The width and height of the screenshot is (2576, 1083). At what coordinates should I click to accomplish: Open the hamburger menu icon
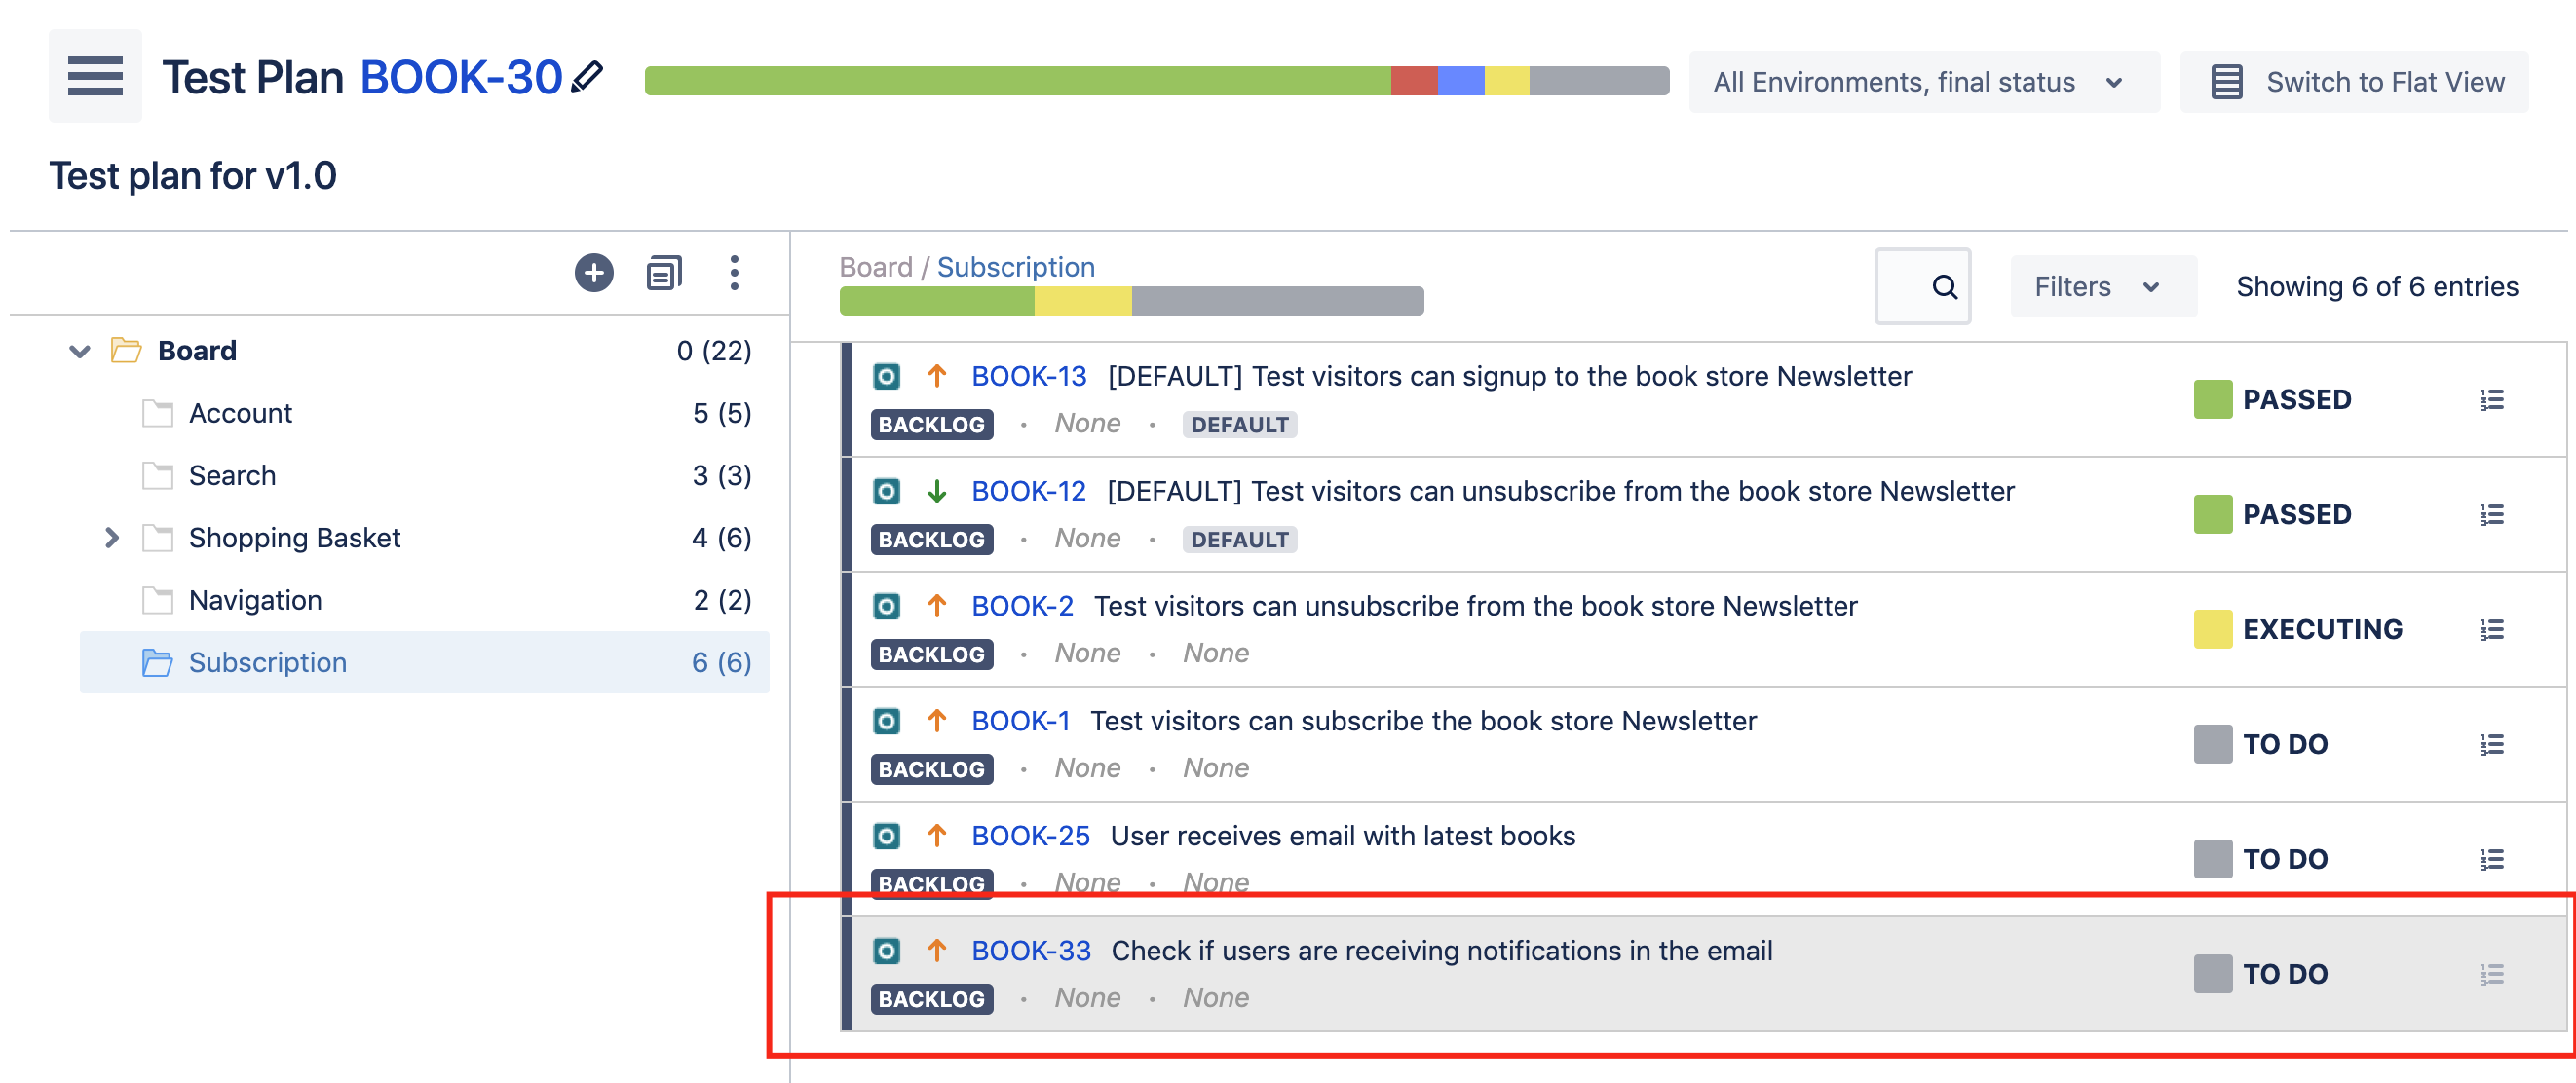pyautogui.click(x=95, y=76)
